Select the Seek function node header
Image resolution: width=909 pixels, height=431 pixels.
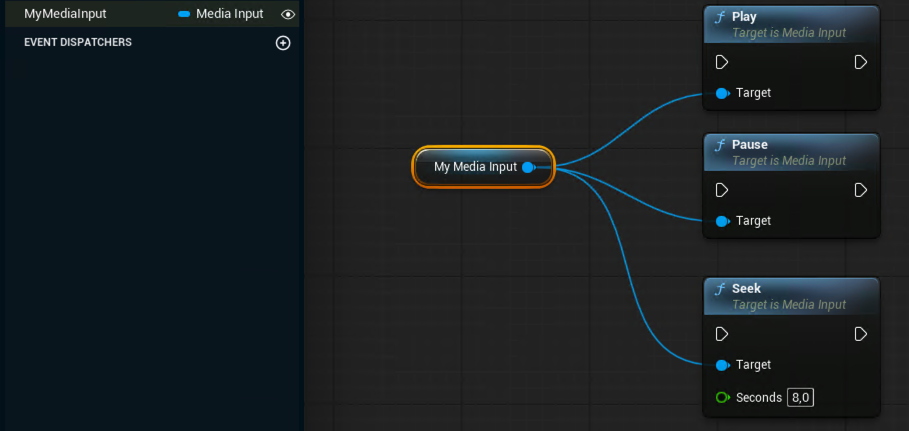[791, 296]
